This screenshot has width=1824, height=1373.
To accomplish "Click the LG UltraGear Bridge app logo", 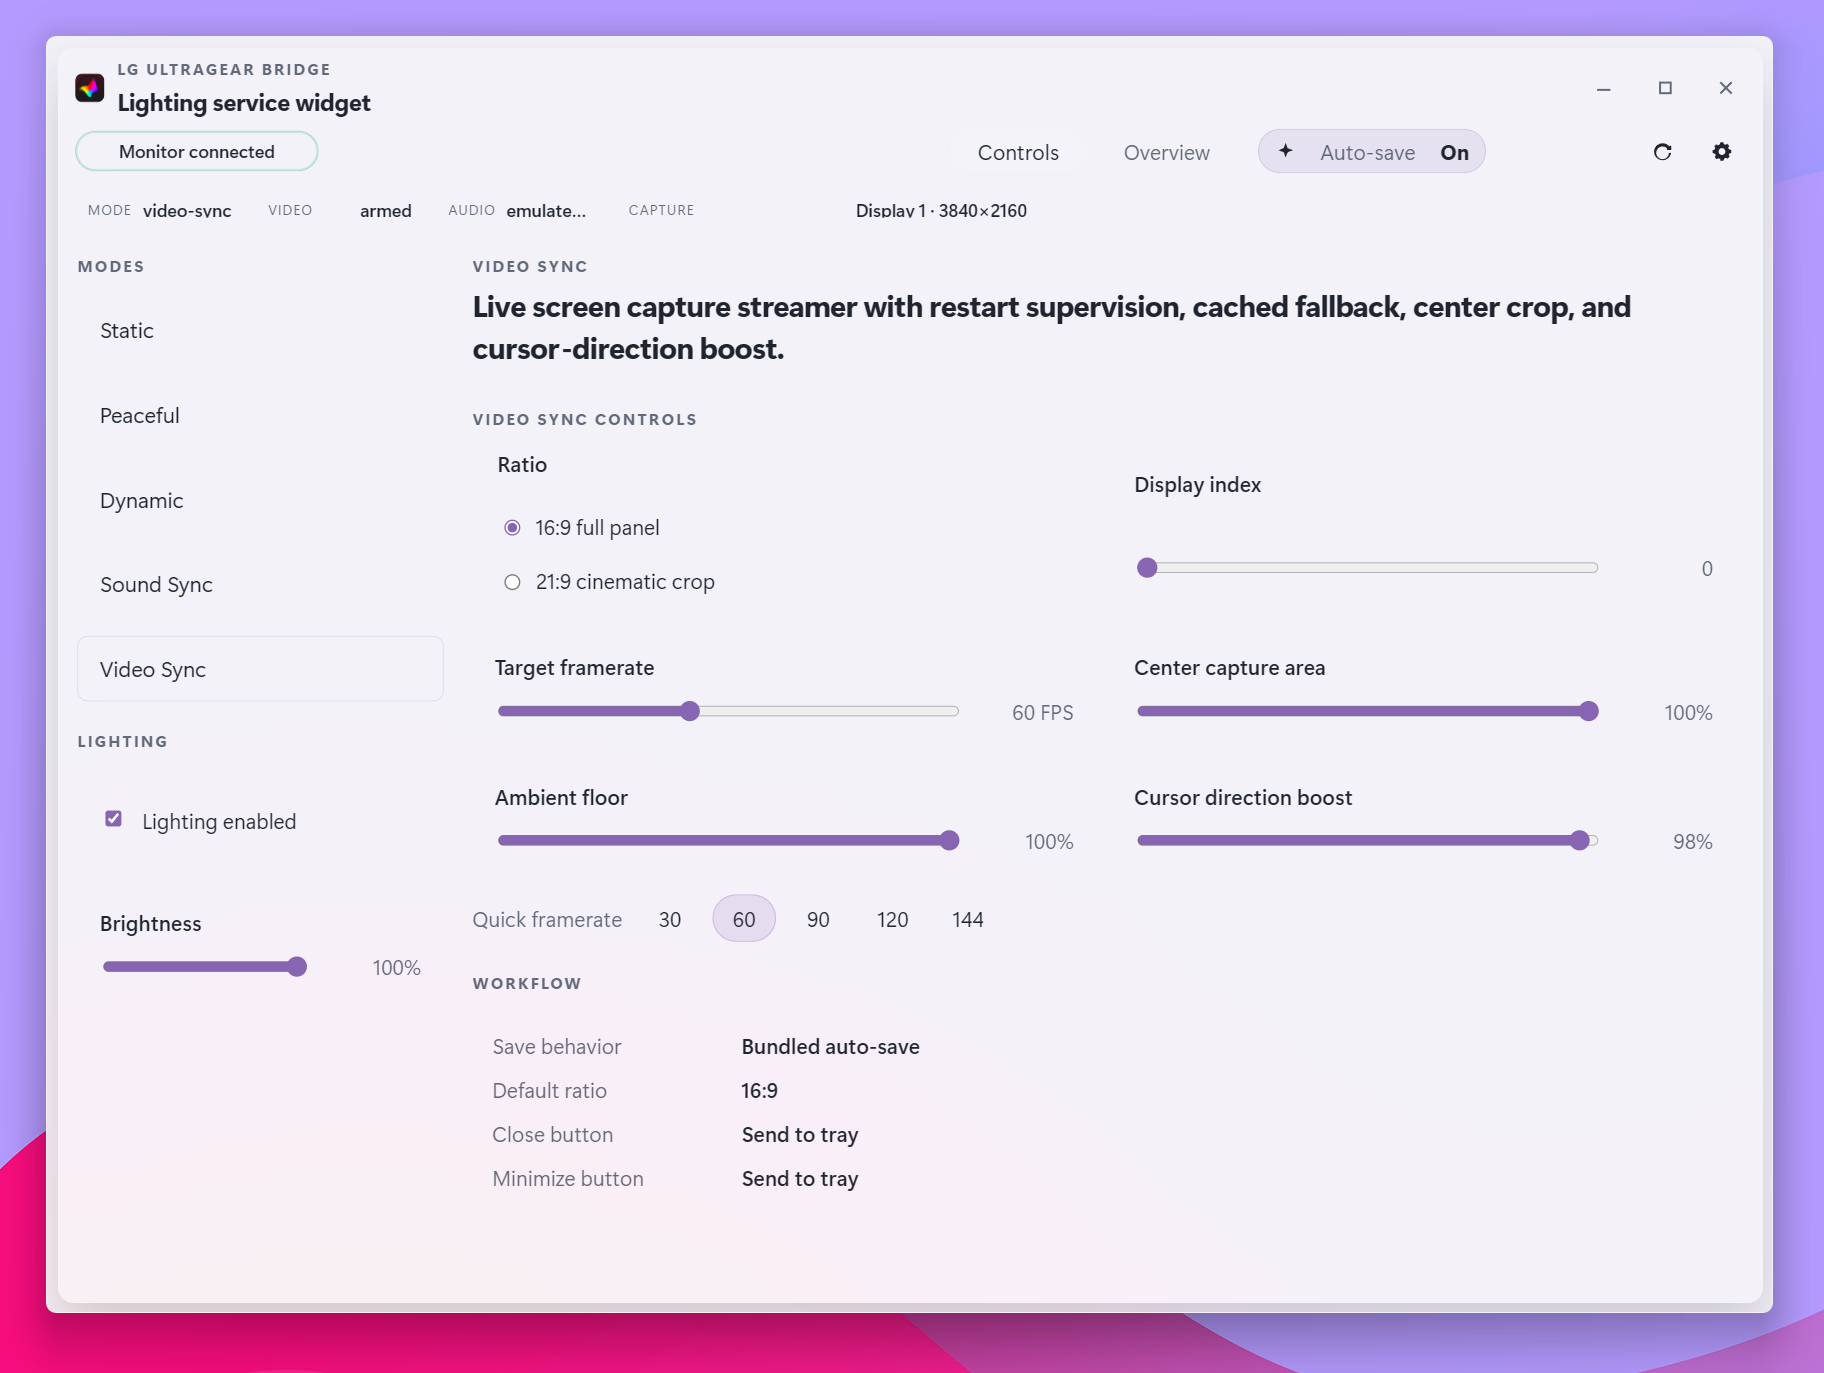I will coord(90,88).
